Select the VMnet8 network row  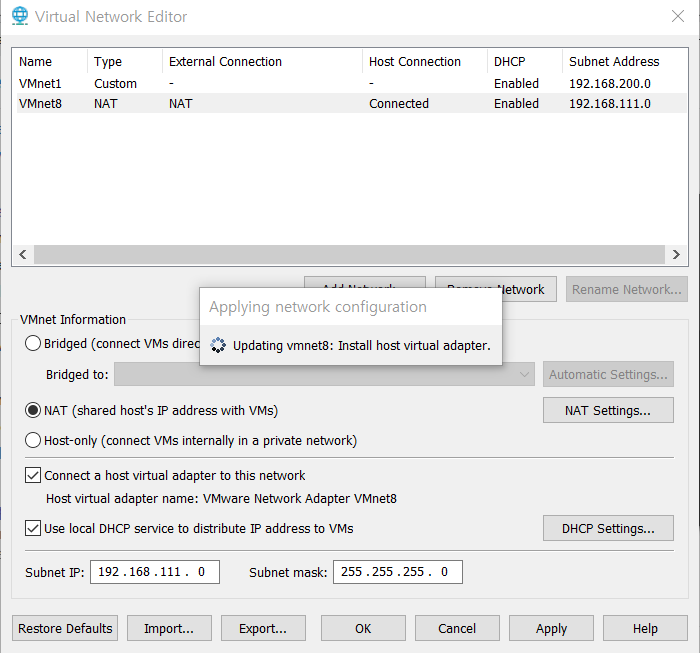pyautogui.click(x=351, y=104)
